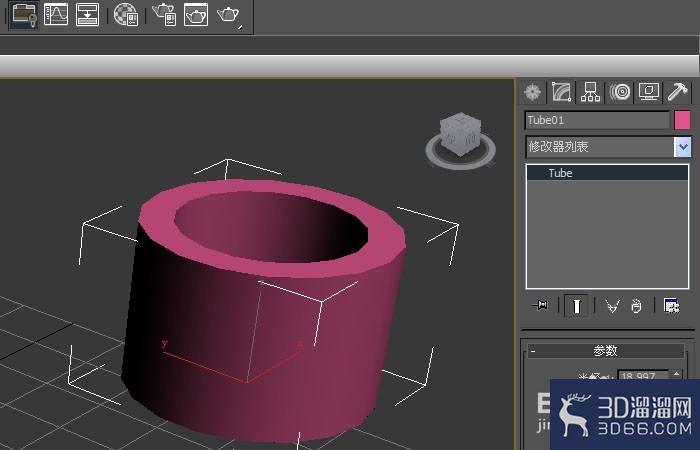This screenshot has width=700, height=450.
Task: Click the radius value field 18.997
Action: 643,376
